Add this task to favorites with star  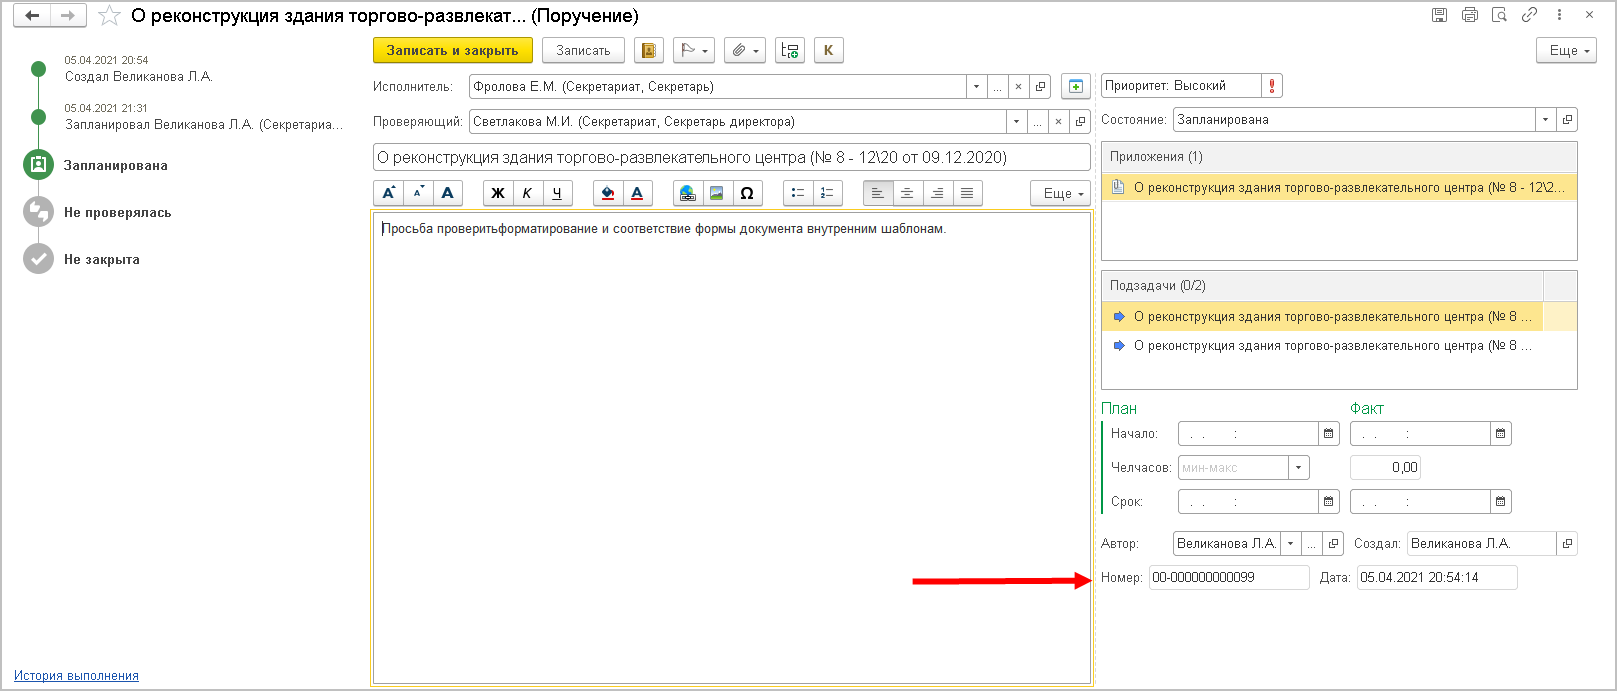click(x=109, y=16)
